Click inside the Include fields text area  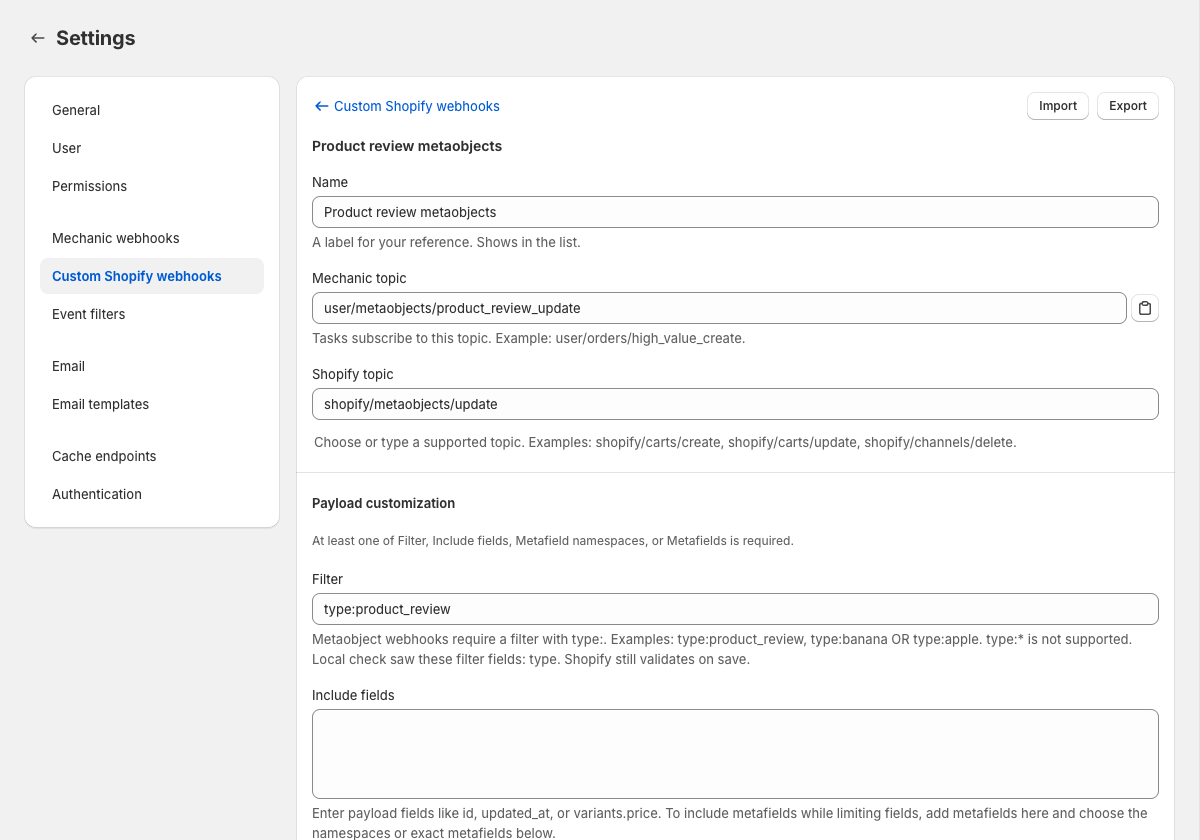click(735, 754)
